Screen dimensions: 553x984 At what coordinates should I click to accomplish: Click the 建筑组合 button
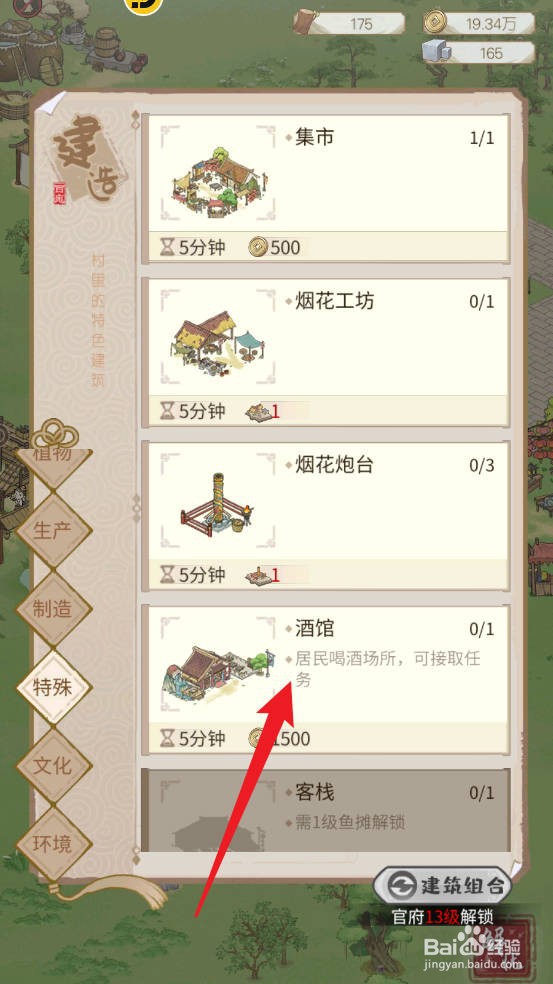442,886
